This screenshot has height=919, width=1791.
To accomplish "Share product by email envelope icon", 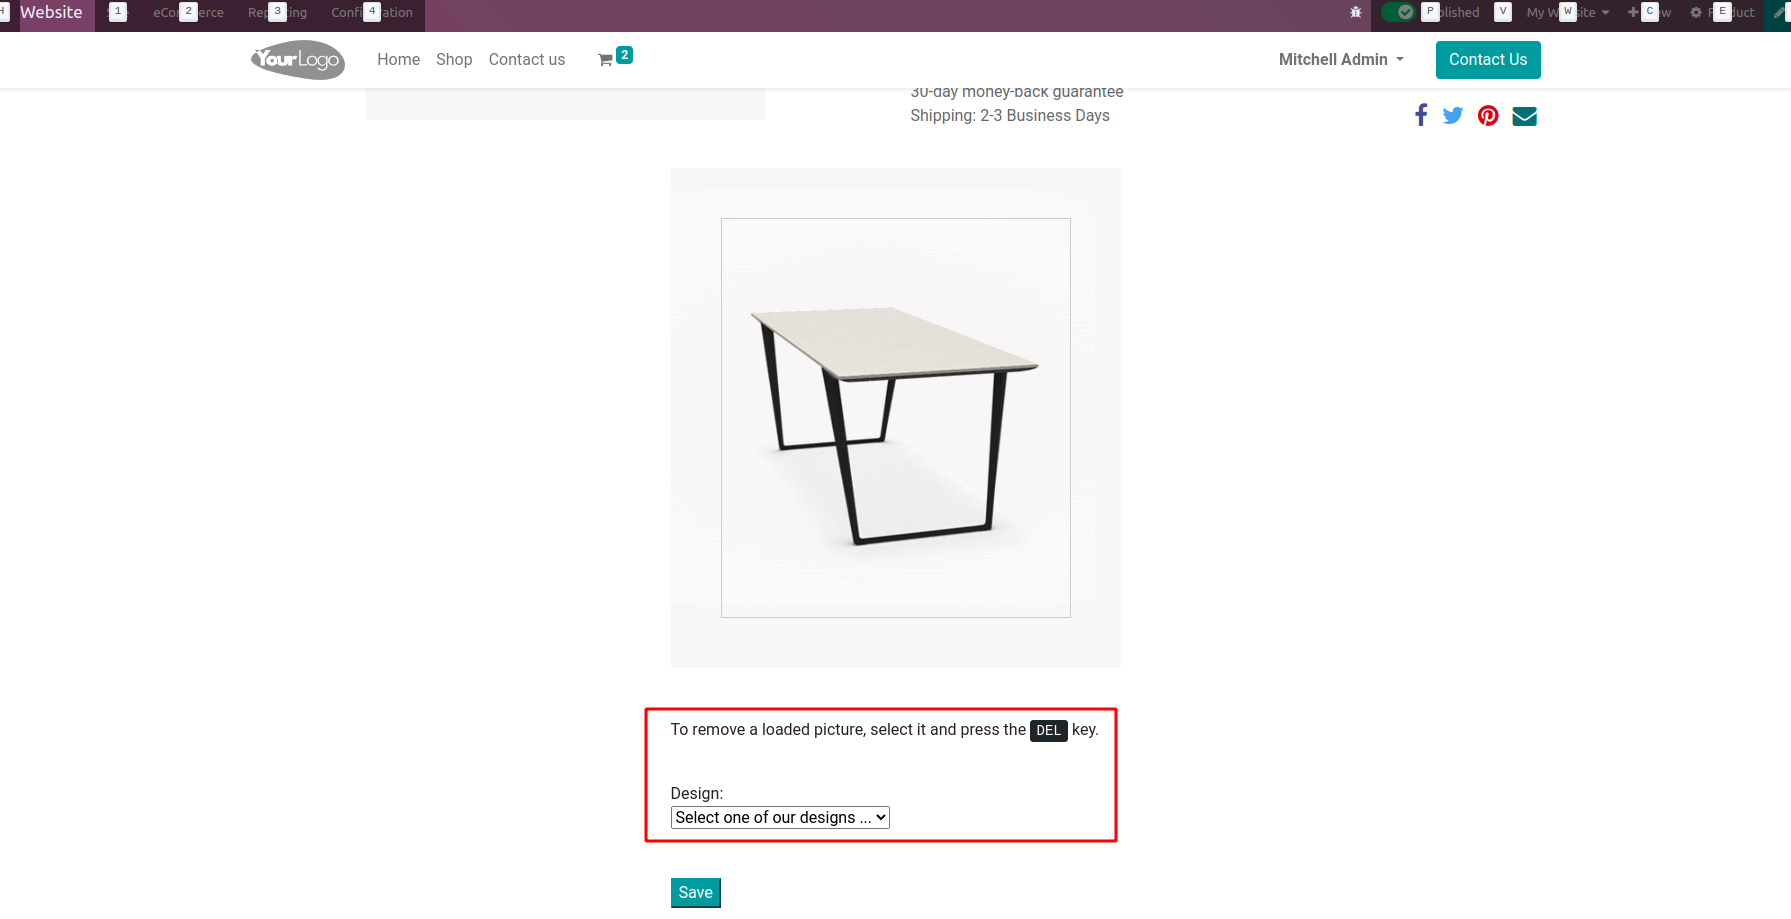I will point(1524,116).
